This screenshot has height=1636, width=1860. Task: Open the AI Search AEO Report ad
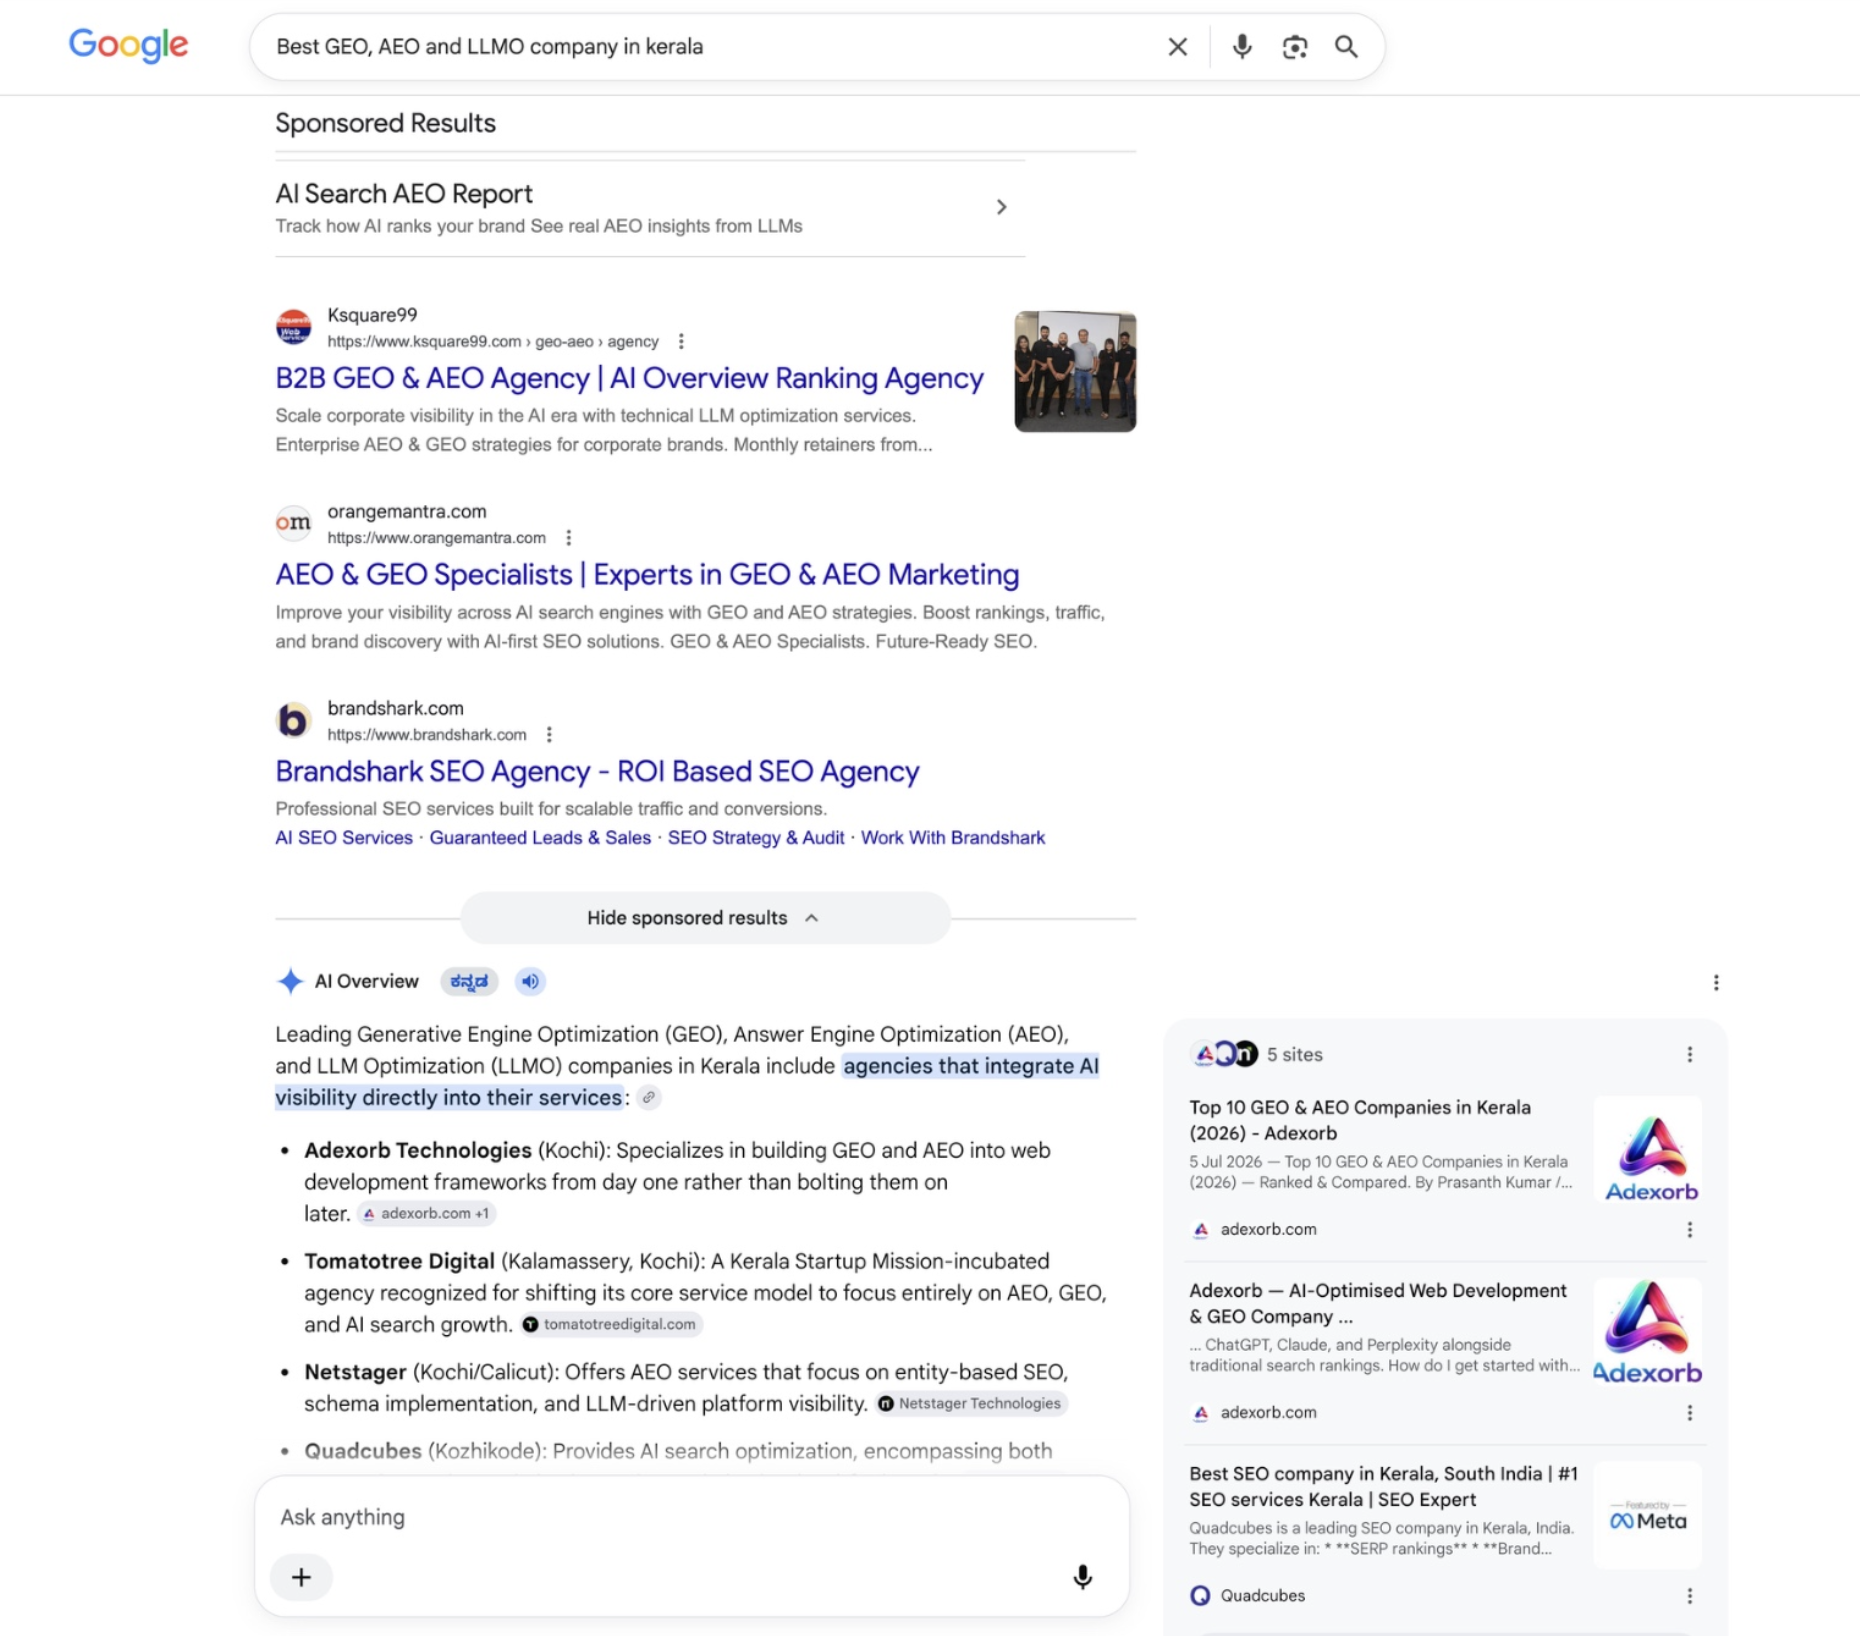click(x=650, y=208)
